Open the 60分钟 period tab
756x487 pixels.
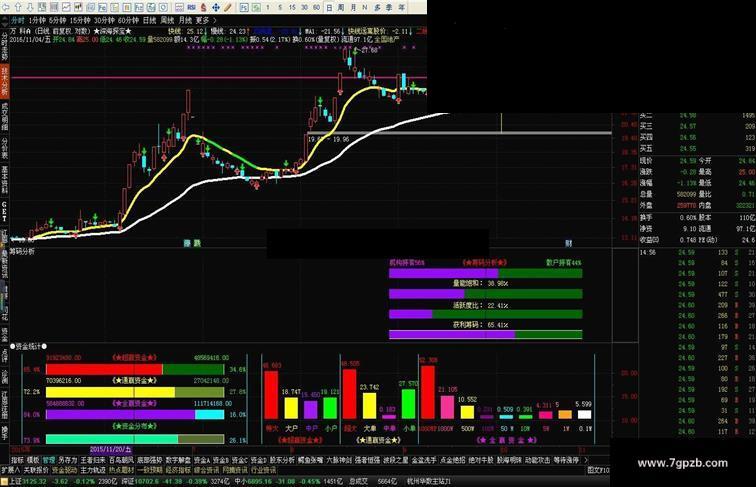click(128, 20)
